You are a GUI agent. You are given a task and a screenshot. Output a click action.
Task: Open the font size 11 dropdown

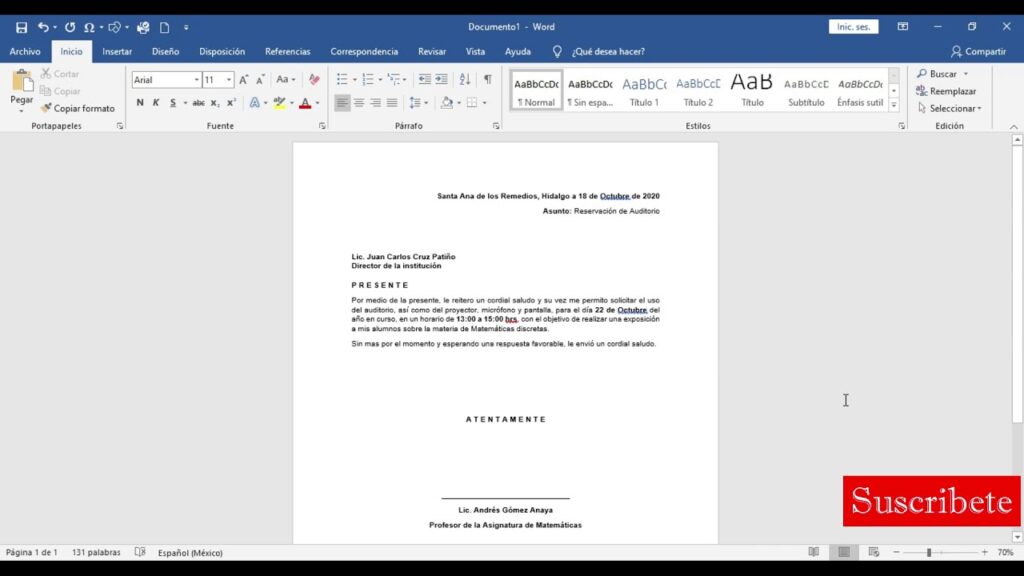coord(229,80)
